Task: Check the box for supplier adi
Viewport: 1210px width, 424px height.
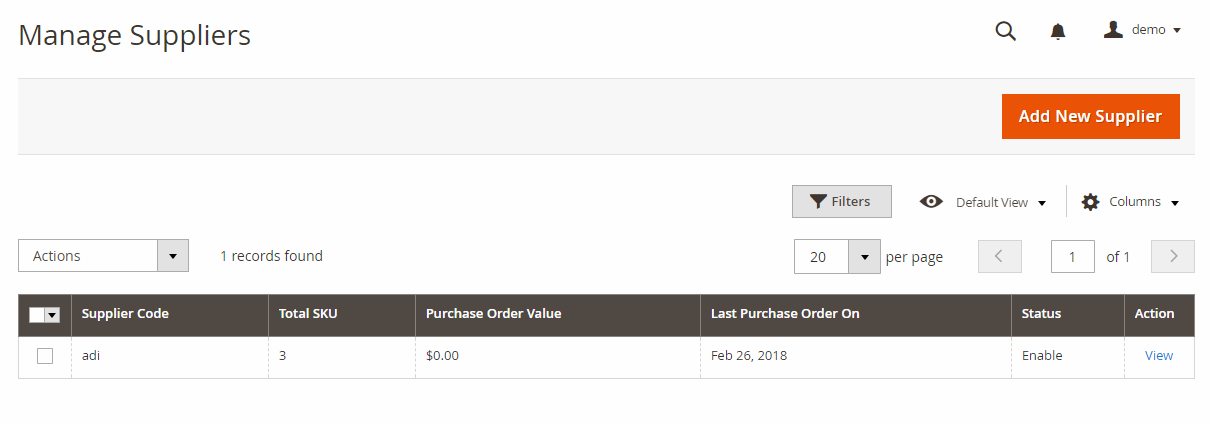Action: [x=45, y=356]
